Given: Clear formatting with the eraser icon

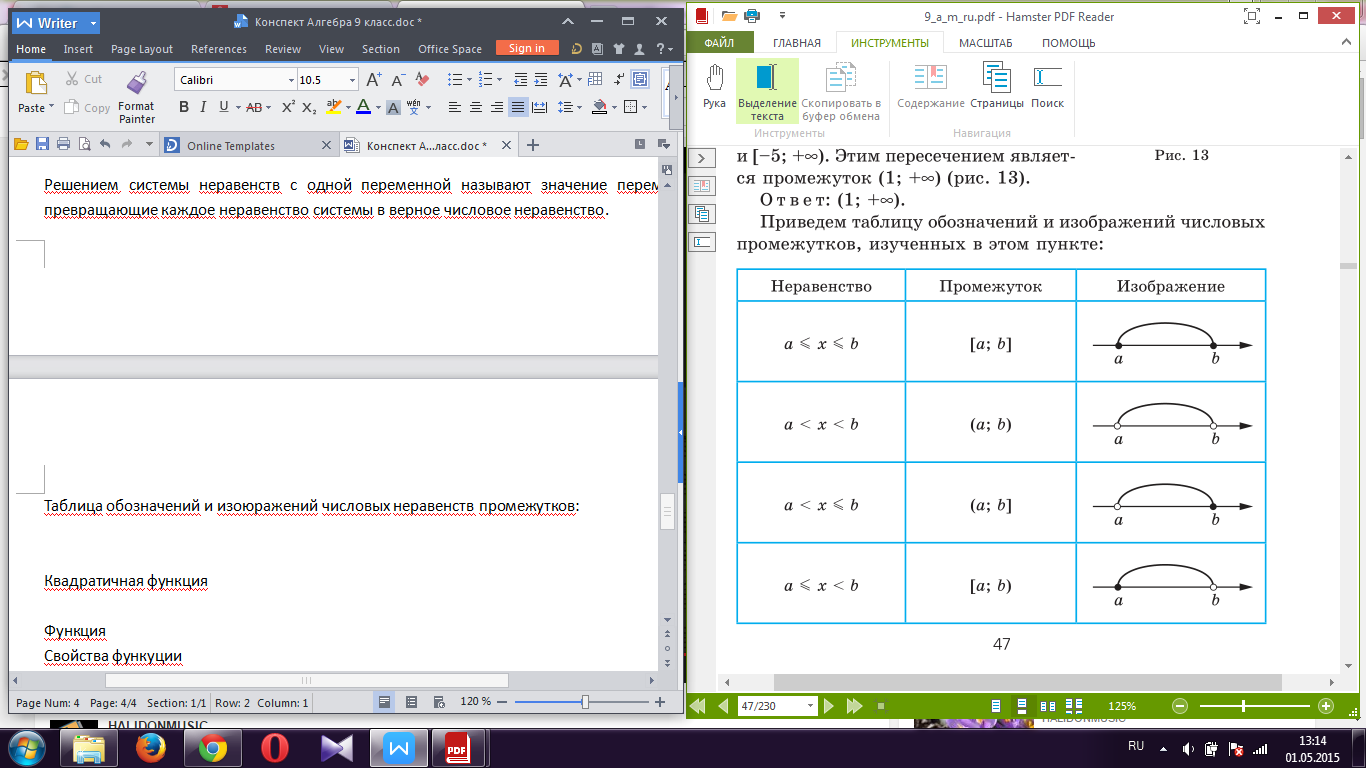Looking at the screenshot, I should pyautogui.click(x=422, y=80).
